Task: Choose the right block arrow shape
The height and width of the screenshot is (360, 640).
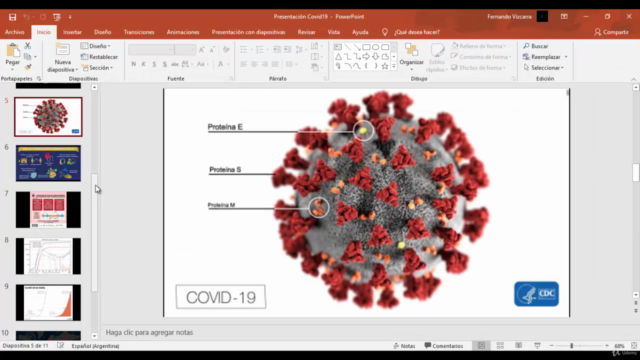Action: click(366, 57)
